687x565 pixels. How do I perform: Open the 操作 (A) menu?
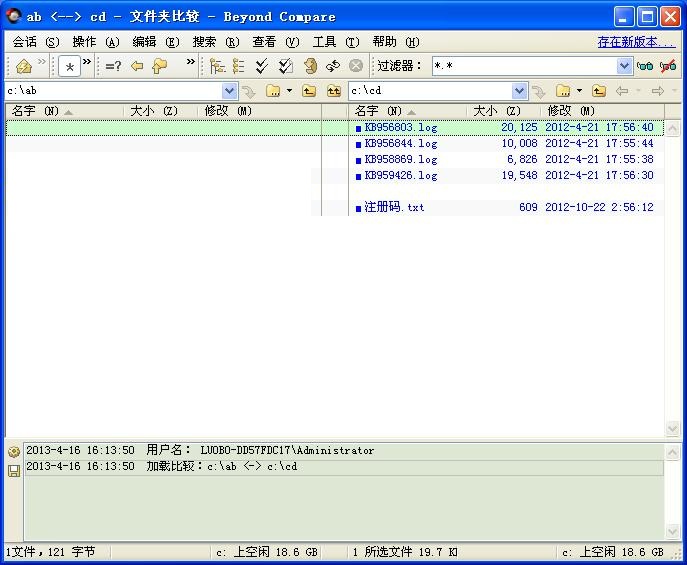(96, 42)
